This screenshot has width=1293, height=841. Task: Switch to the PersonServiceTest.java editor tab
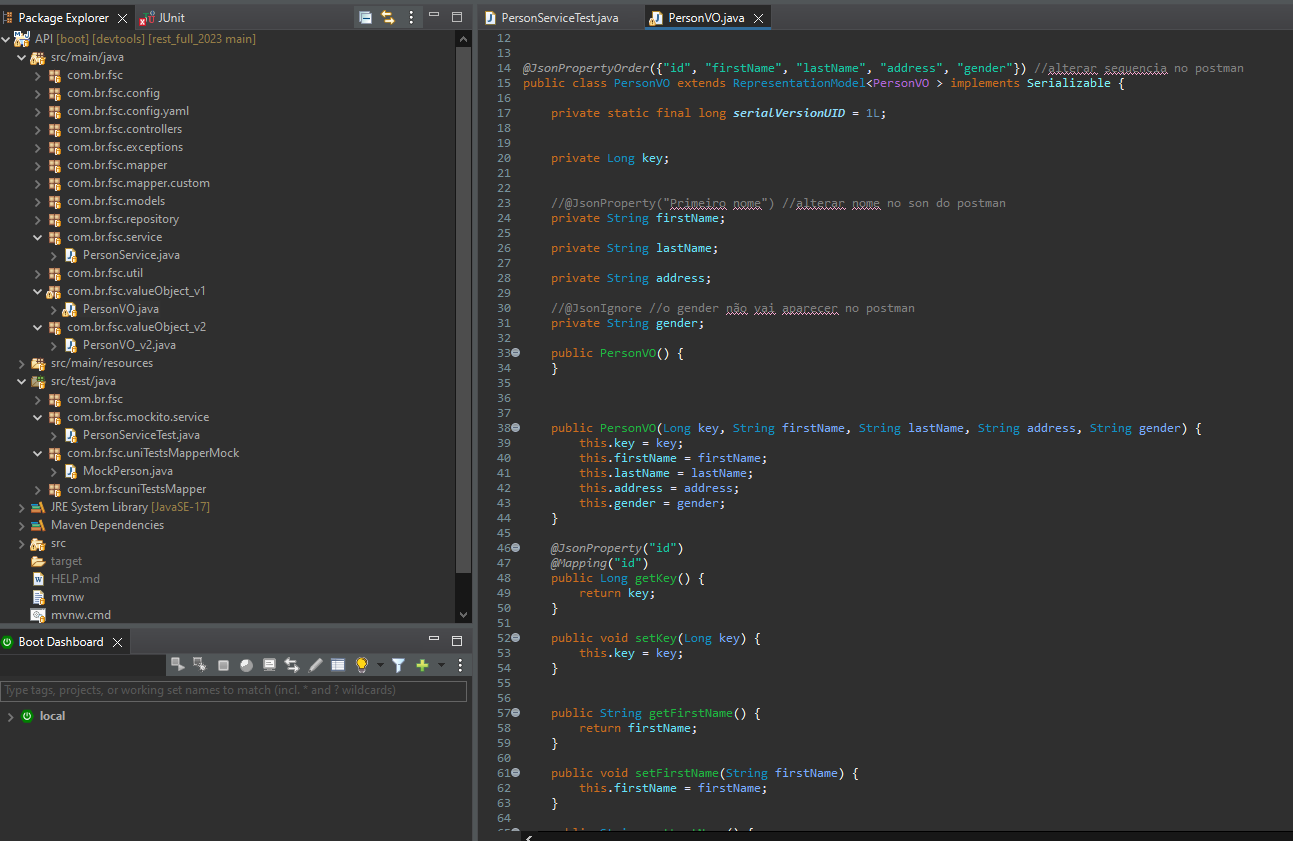click(558, 18)
